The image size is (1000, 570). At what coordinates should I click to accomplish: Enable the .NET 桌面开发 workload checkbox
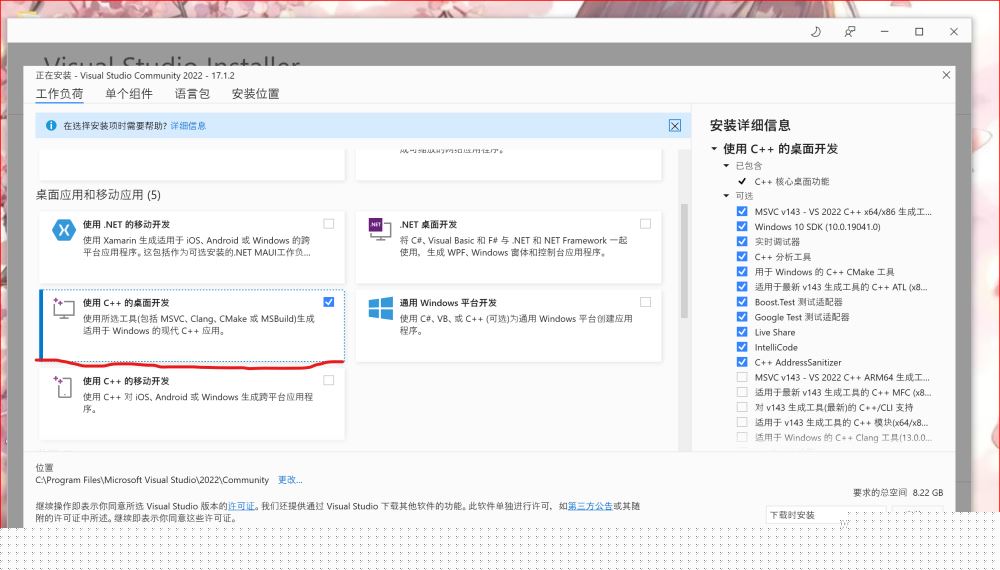(645, 224)
